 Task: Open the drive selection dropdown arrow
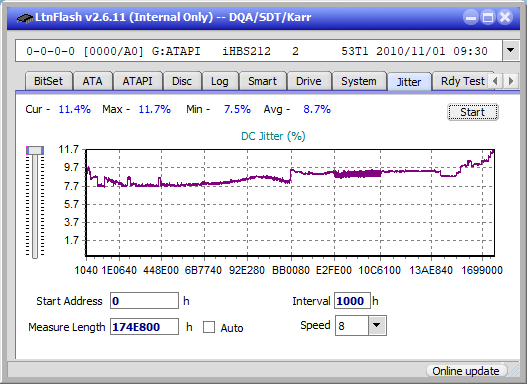tap(511, 51)
